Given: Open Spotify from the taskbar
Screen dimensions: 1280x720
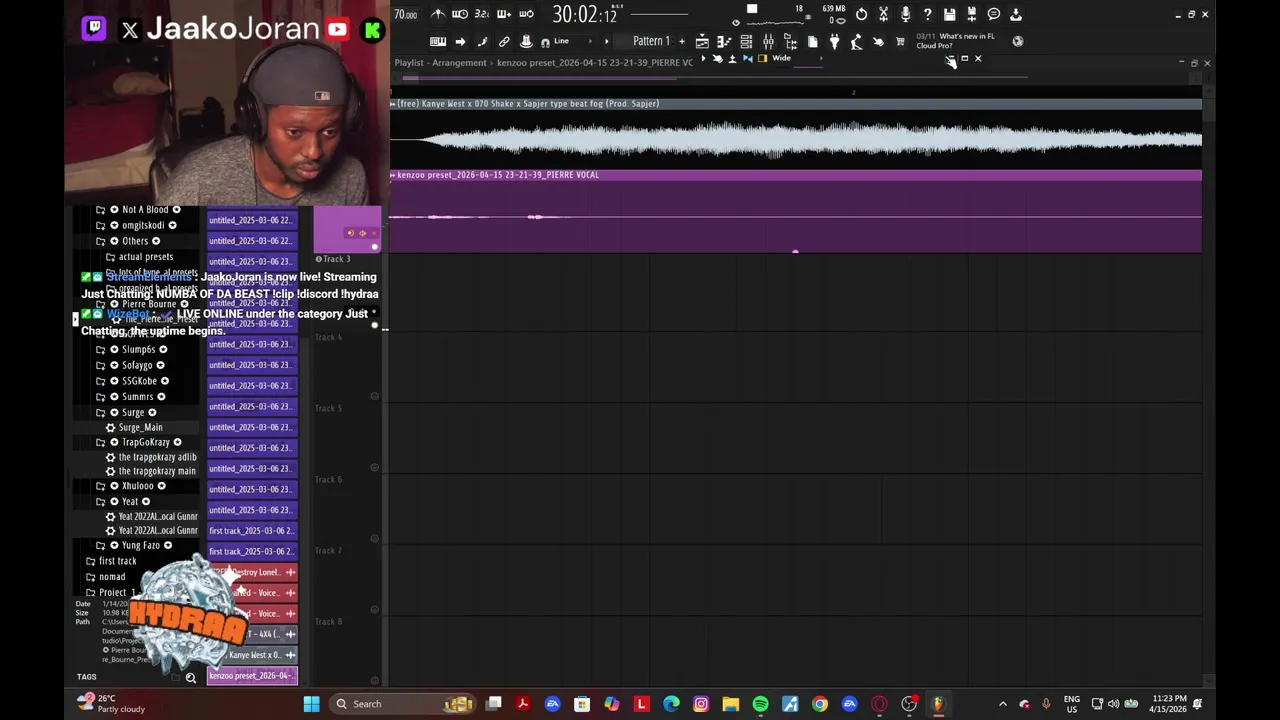Looking at the screenshot, I should click(760, 704).
